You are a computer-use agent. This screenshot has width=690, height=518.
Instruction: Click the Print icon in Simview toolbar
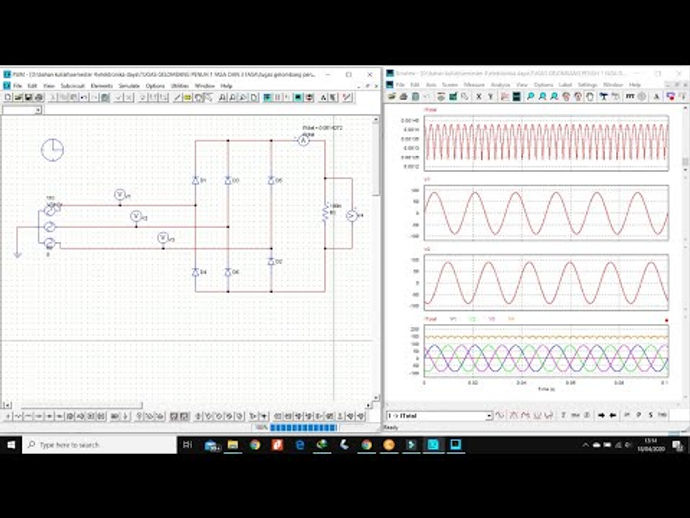click(x=404, y=96)
